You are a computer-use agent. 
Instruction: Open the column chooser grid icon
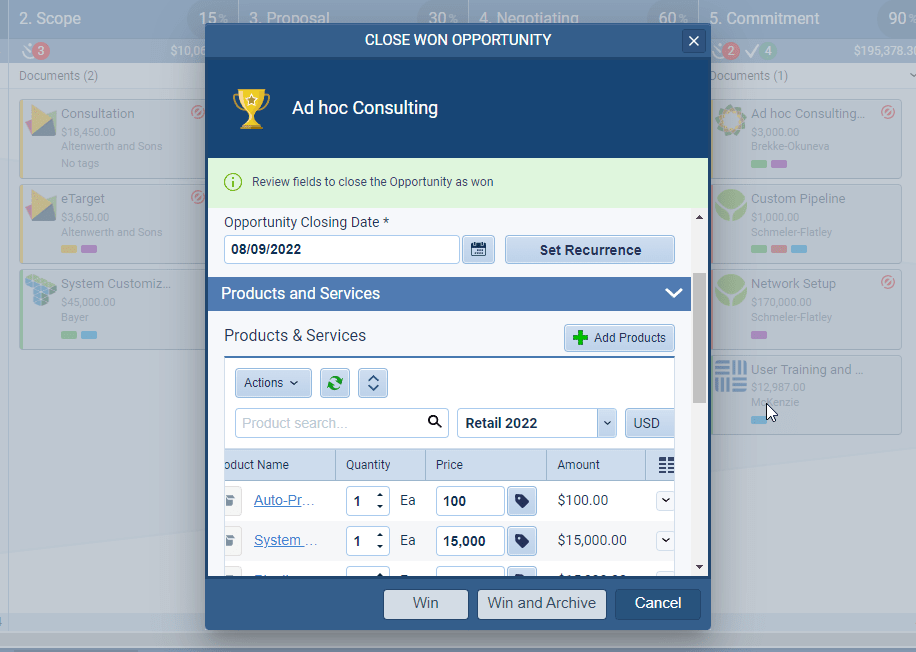click(667, 465)
